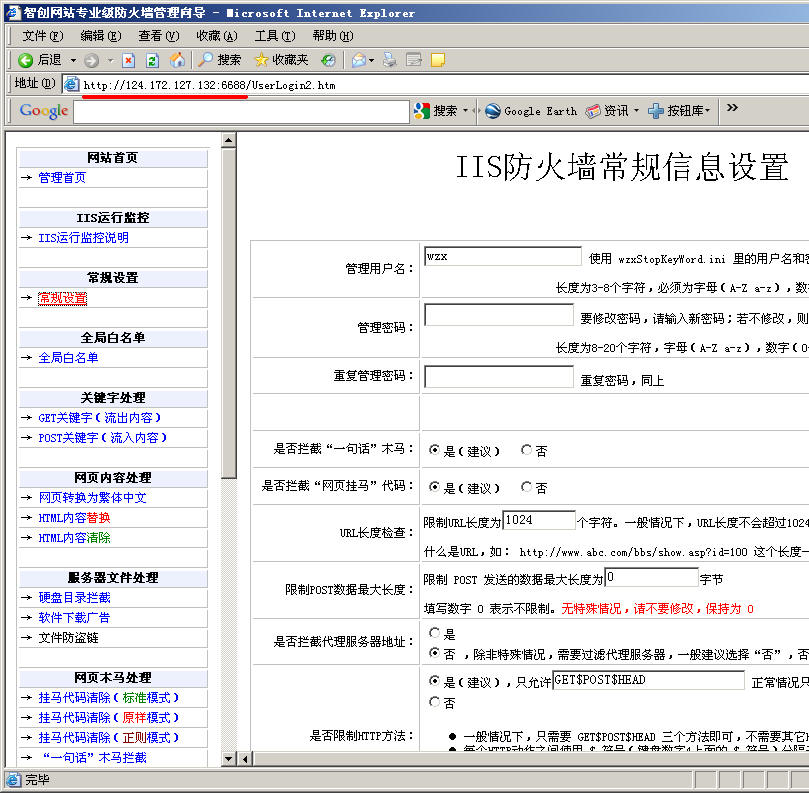Go to the Home page icon
Screen dimensions: 809x793
[177, 60]
